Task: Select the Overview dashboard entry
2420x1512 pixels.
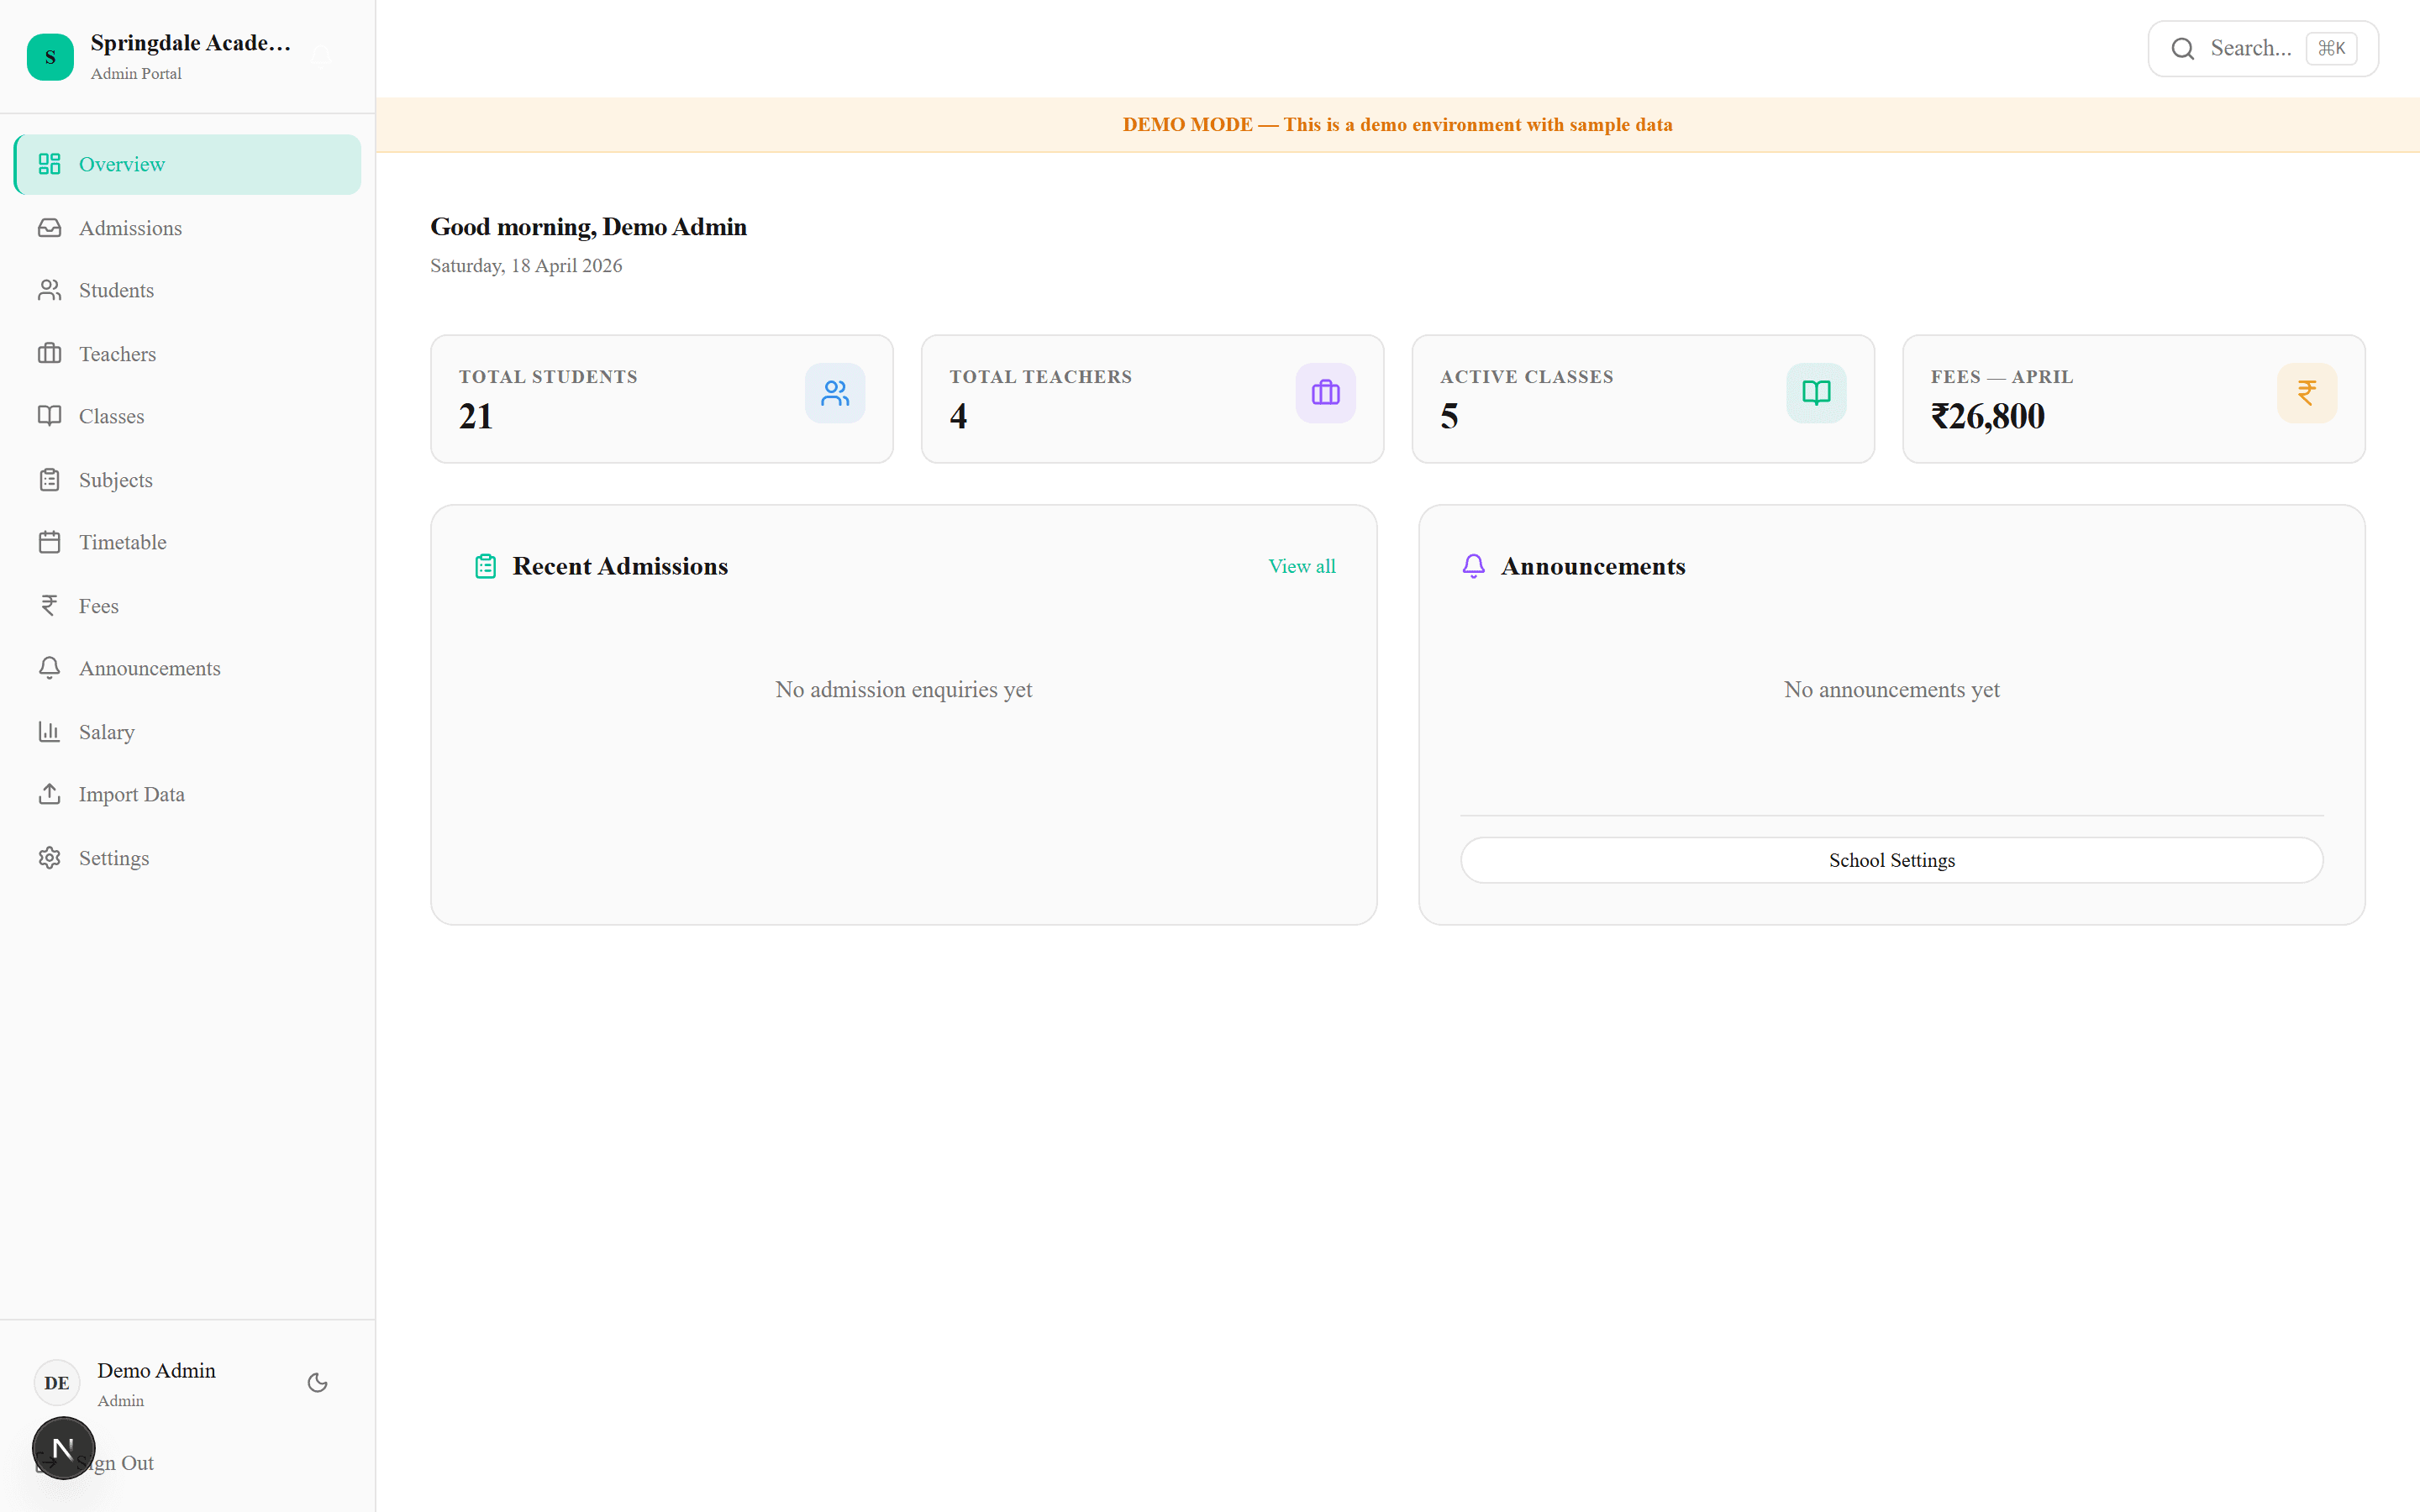Action: pos(122,164)
